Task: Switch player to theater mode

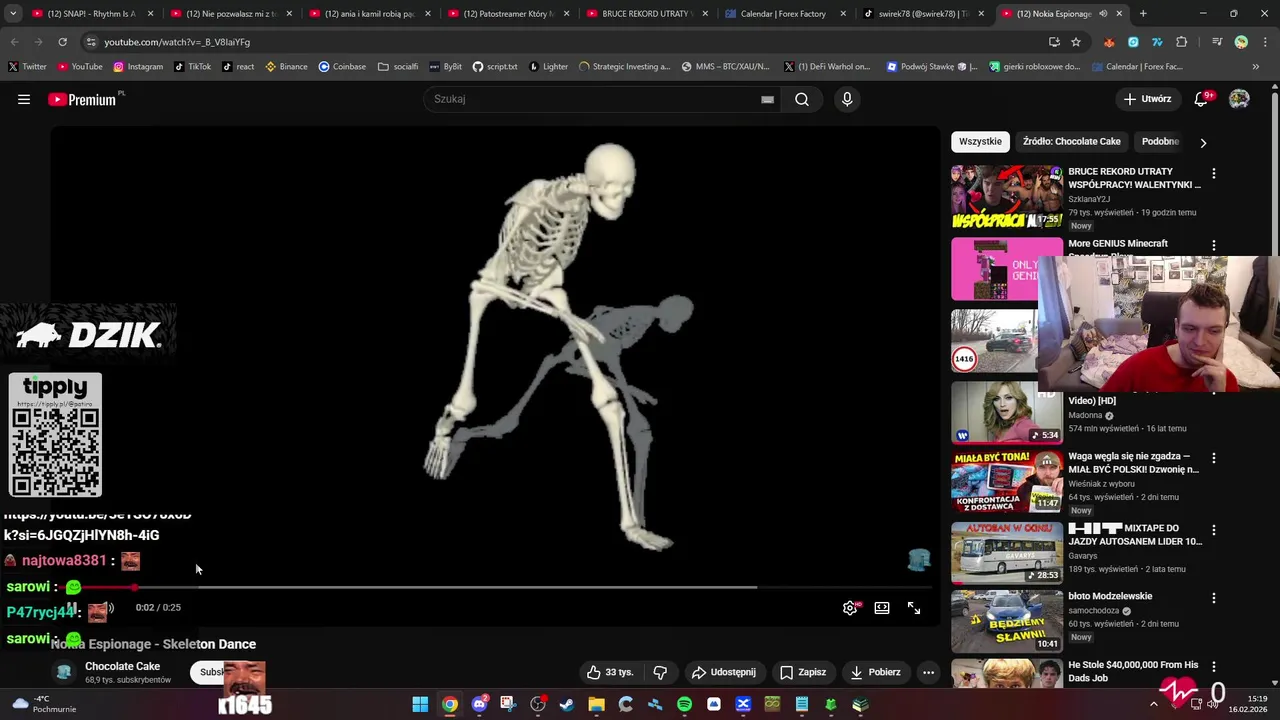Action: [882, 608]
